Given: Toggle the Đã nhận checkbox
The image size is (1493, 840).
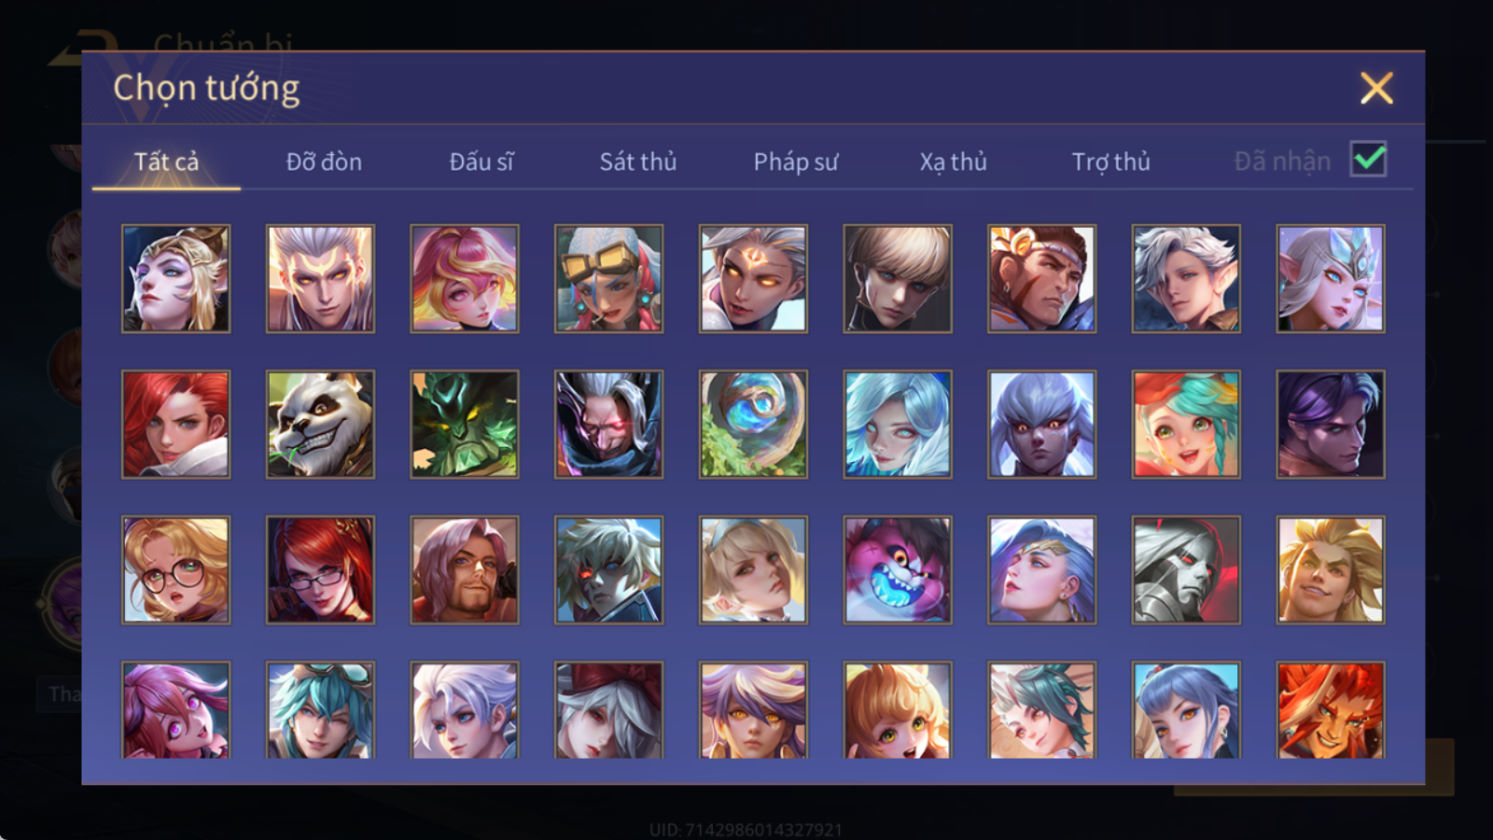Looking at the screenshot, I should pos(1368,159).
